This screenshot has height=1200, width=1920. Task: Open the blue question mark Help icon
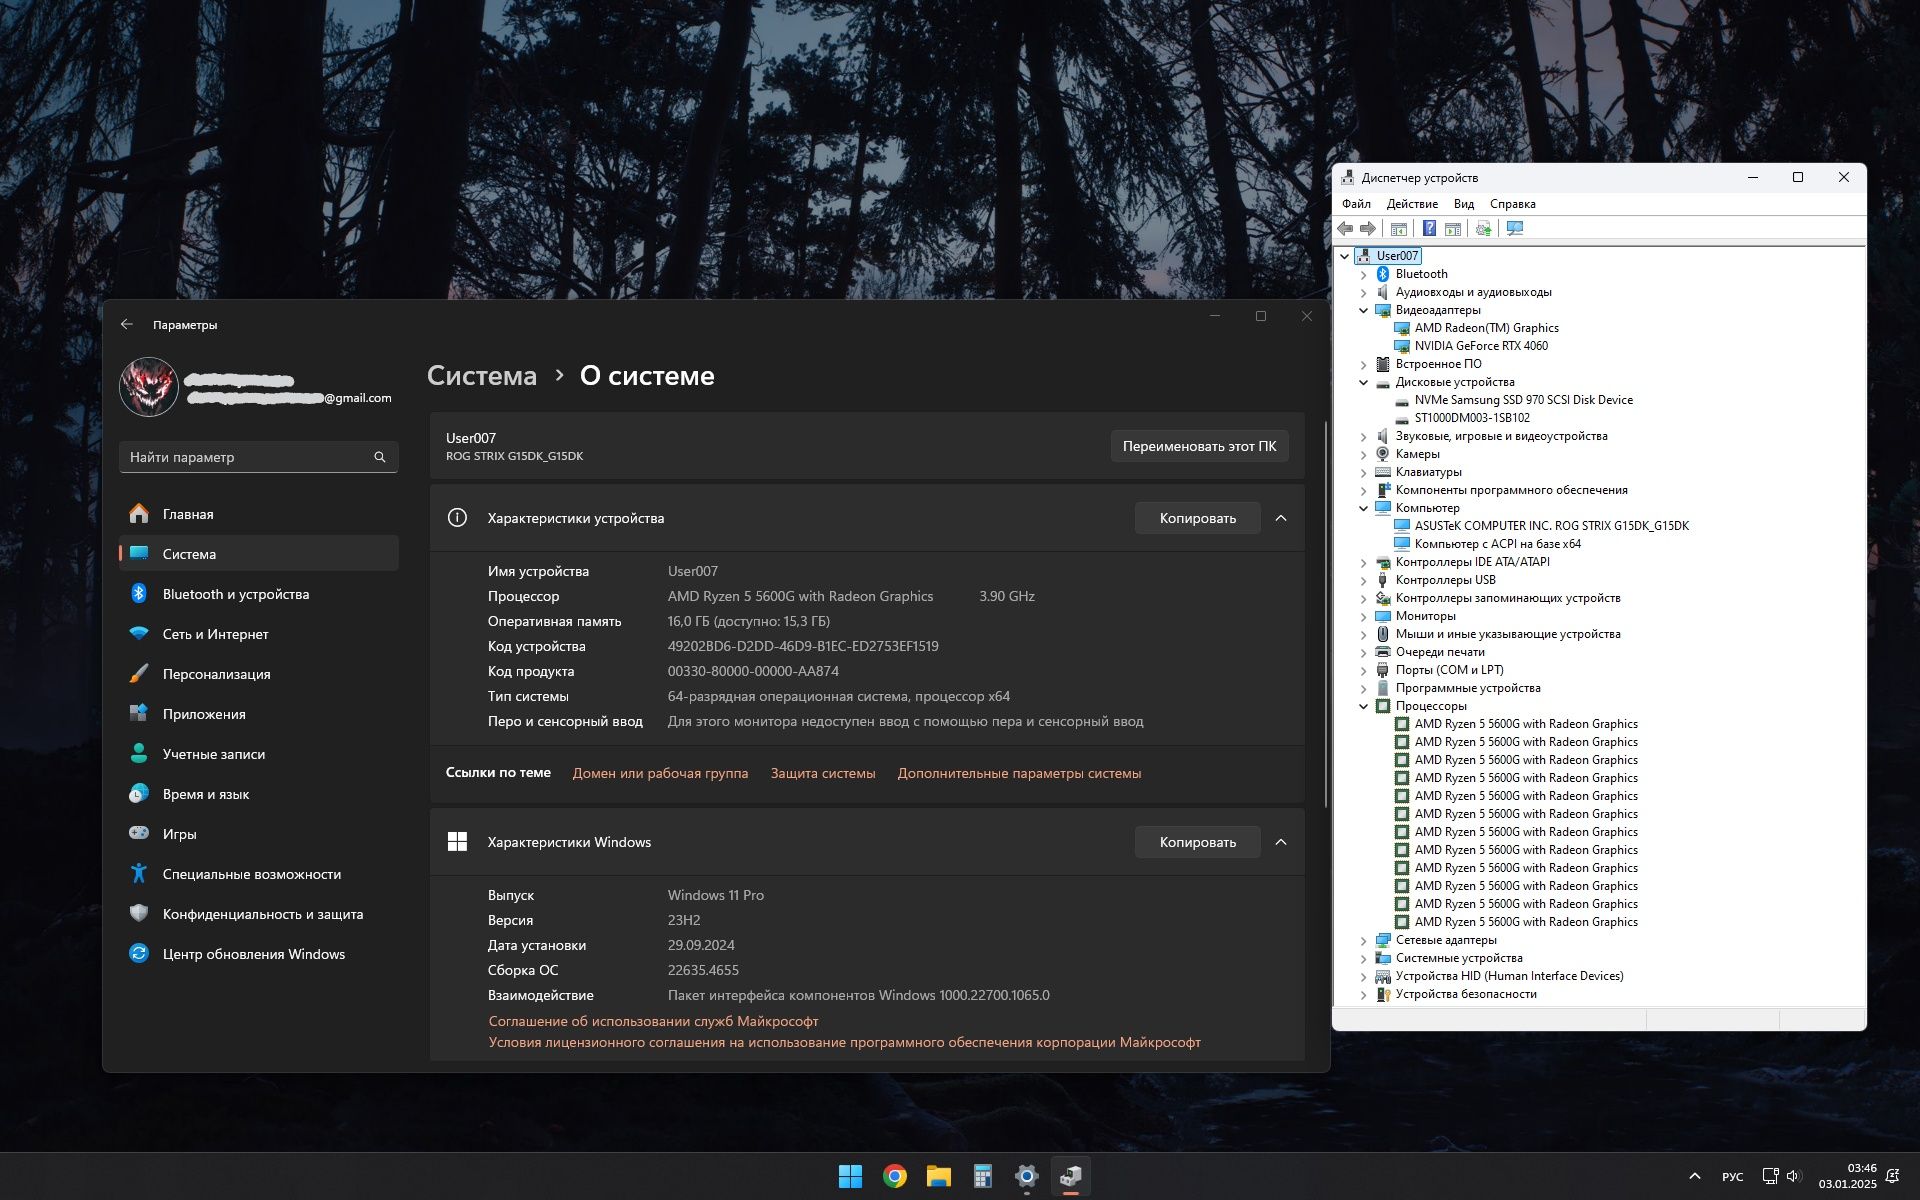(1429, 229)
